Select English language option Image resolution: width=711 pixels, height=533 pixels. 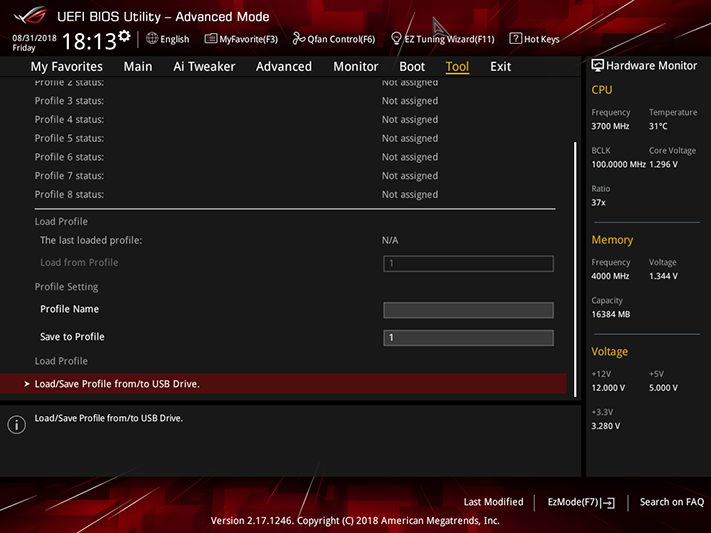(175, 39)
